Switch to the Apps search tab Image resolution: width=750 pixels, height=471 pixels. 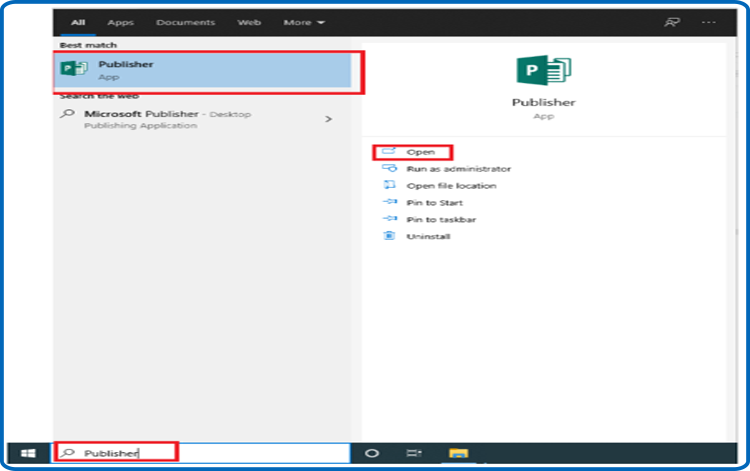(121, 22)
